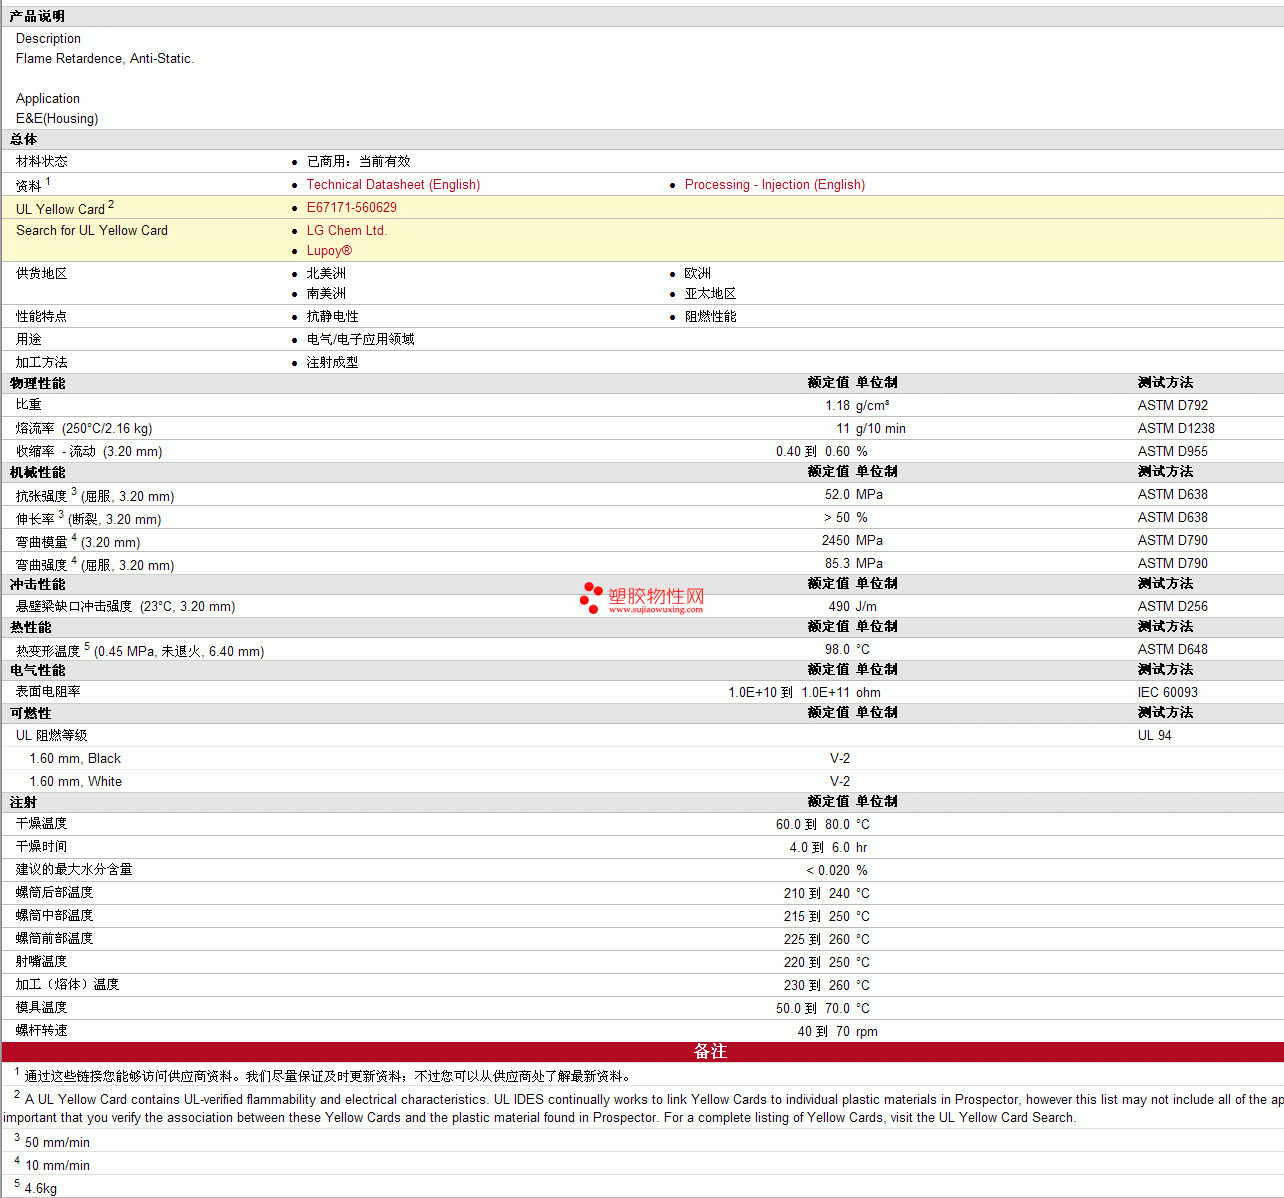Select the 'E&E(Housing)' application text
The width and height of the screenshot is (1284, 1198).
57,119
